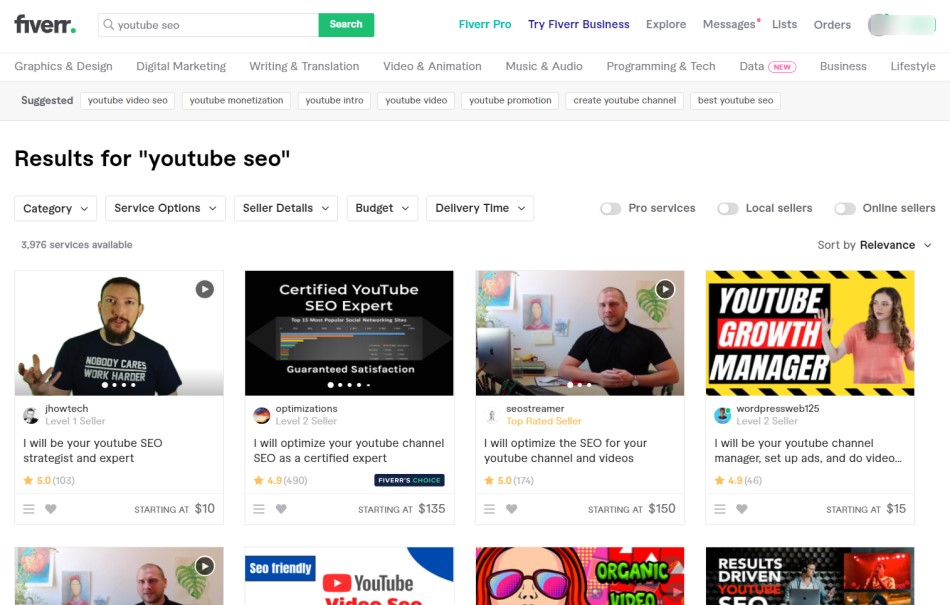The height and width of the screenshot is (605, 950).
Task: Open 'youtube SEO strategist and expert' gig title
Action: click(93, 451)
